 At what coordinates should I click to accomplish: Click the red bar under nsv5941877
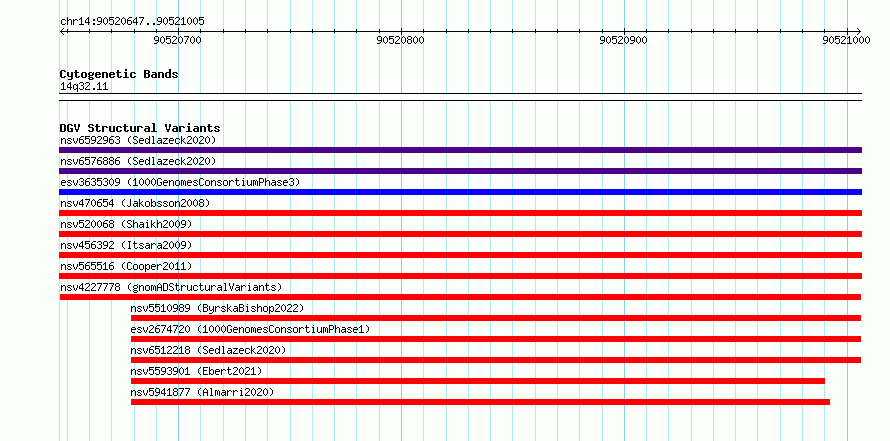[x=480, y=402]
